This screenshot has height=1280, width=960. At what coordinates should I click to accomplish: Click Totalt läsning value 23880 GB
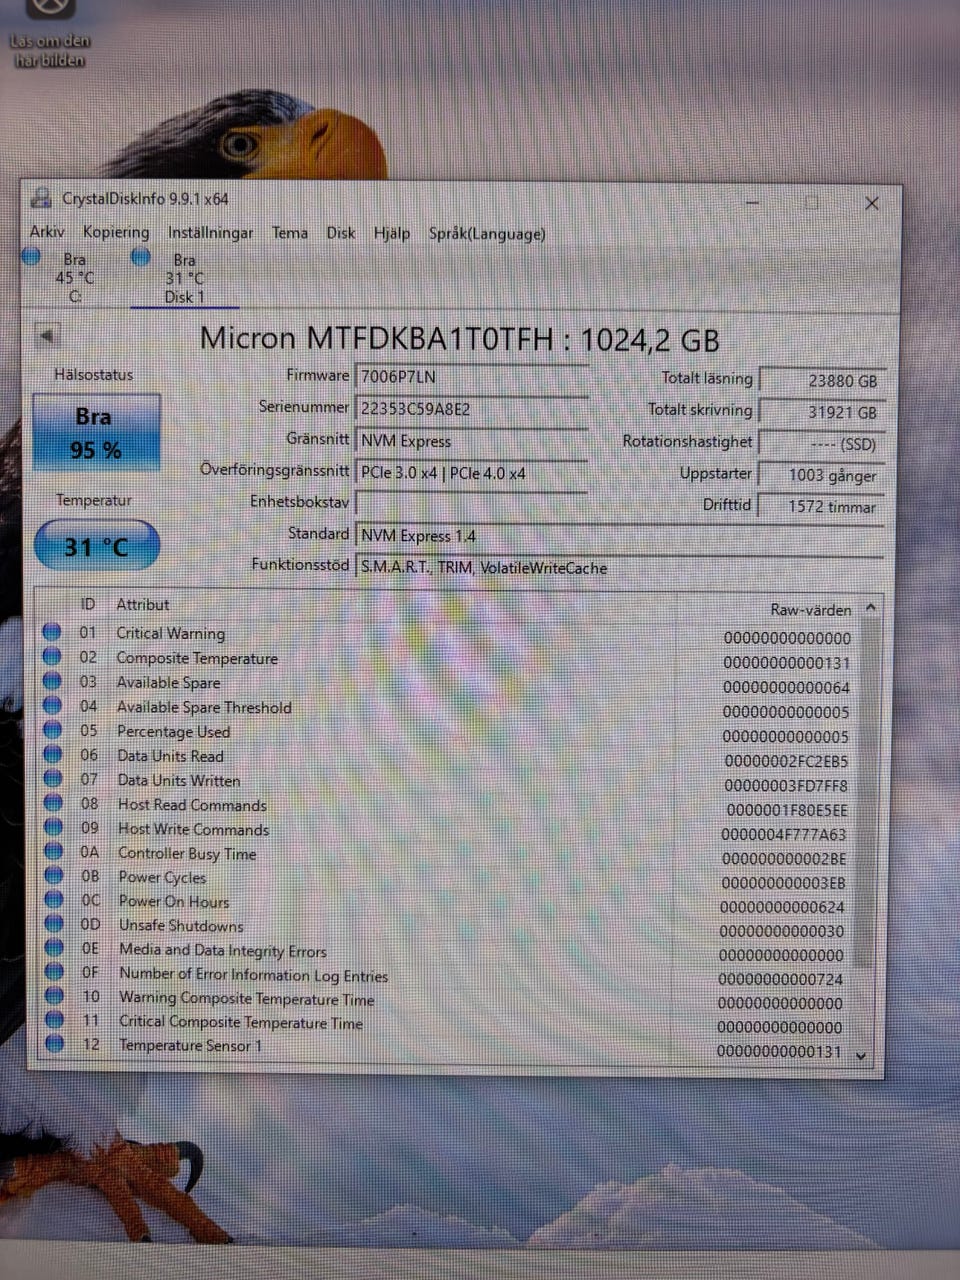822,381
